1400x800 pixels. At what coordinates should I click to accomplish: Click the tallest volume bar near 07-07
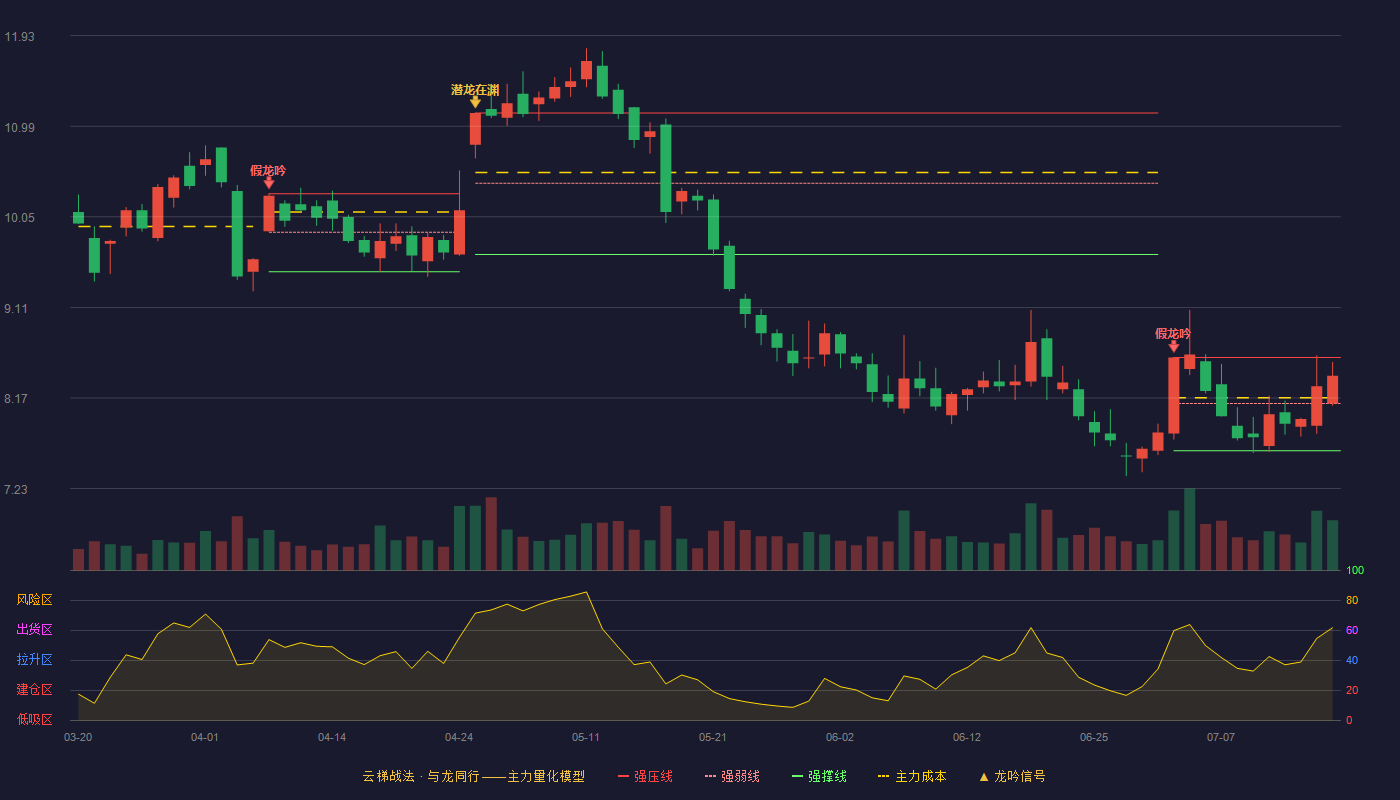(1190, 529)
